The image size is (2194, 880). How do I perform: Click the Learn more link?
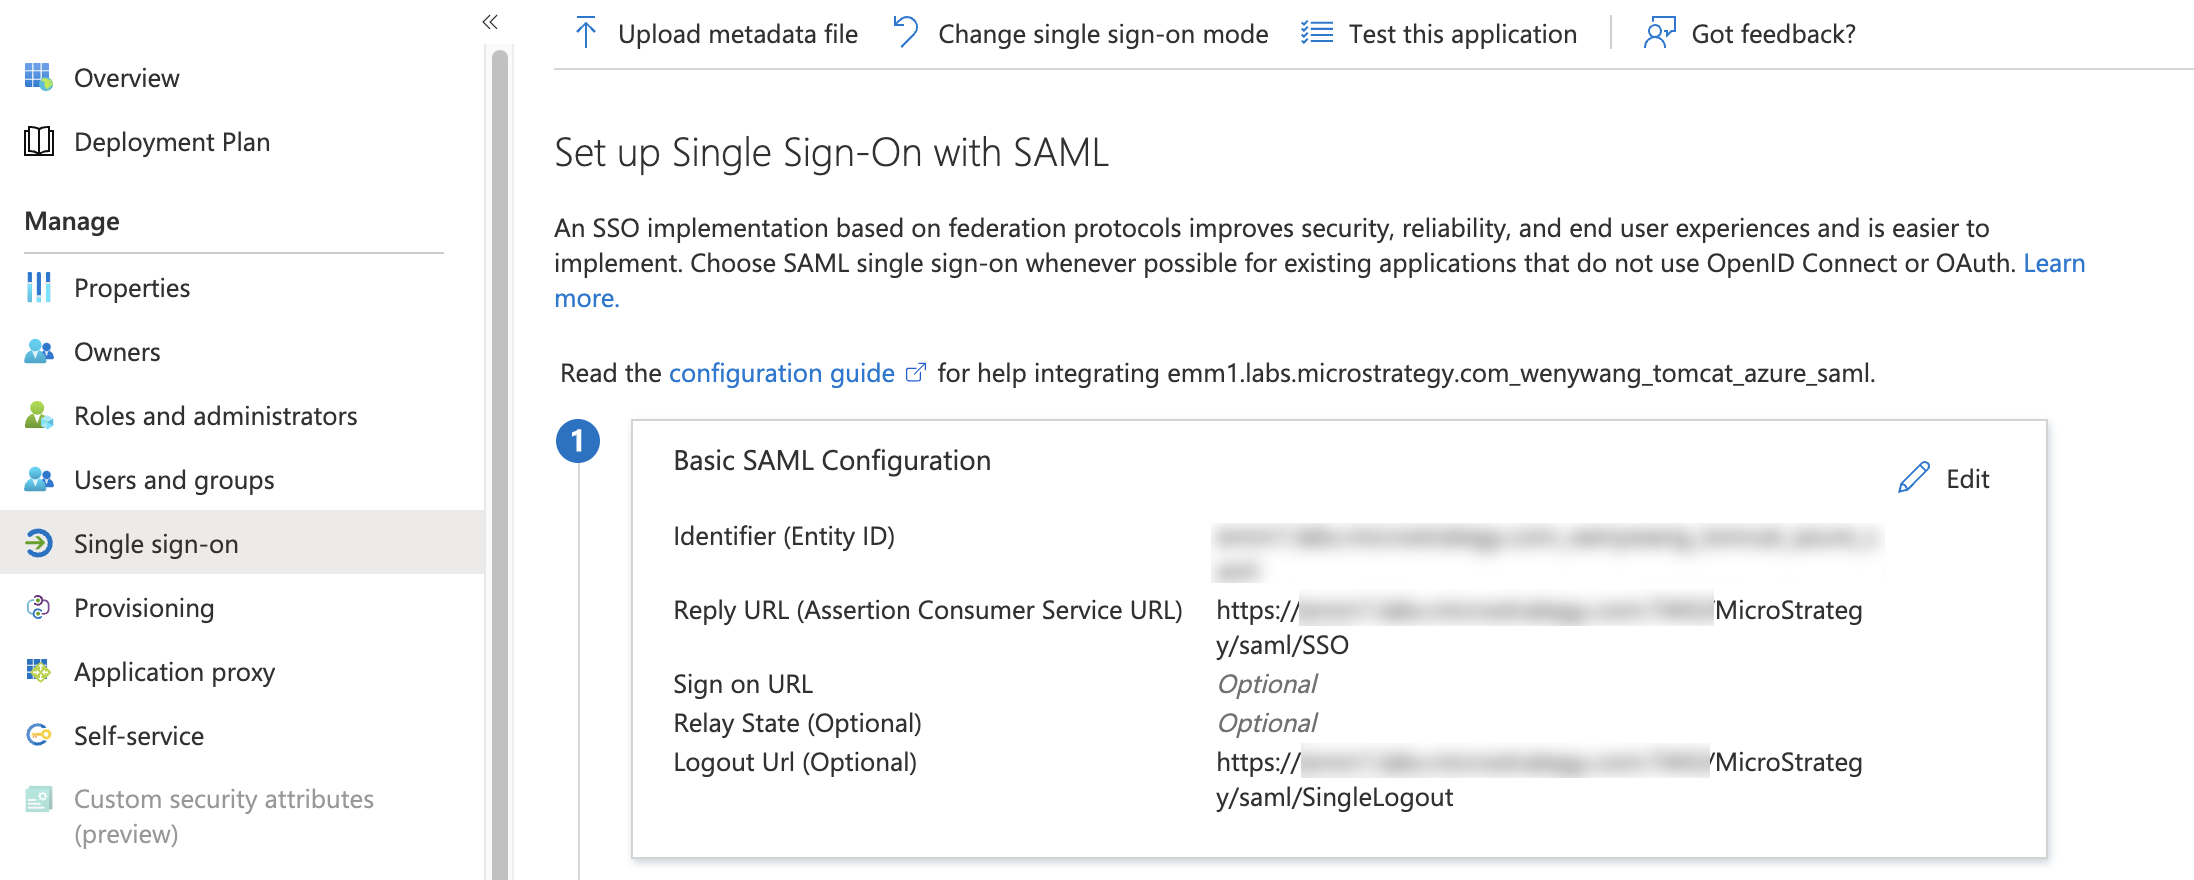(x=2053, y=263)
